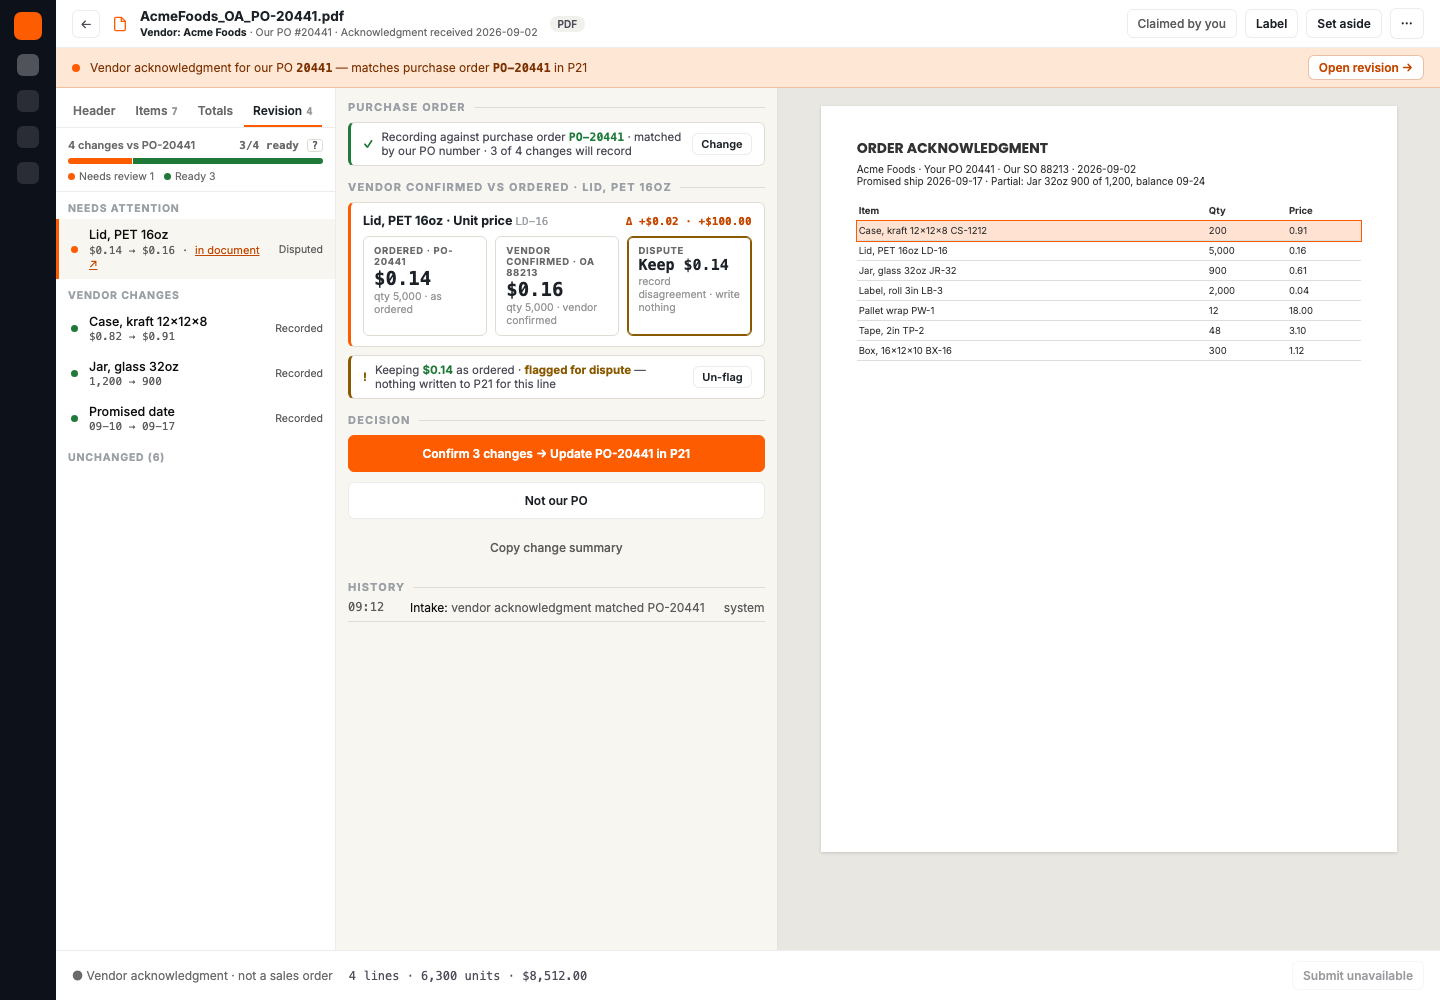
Task: Click the Jar, glass 32oz JR-32 document row
Action: click(x=1109, y=271)
